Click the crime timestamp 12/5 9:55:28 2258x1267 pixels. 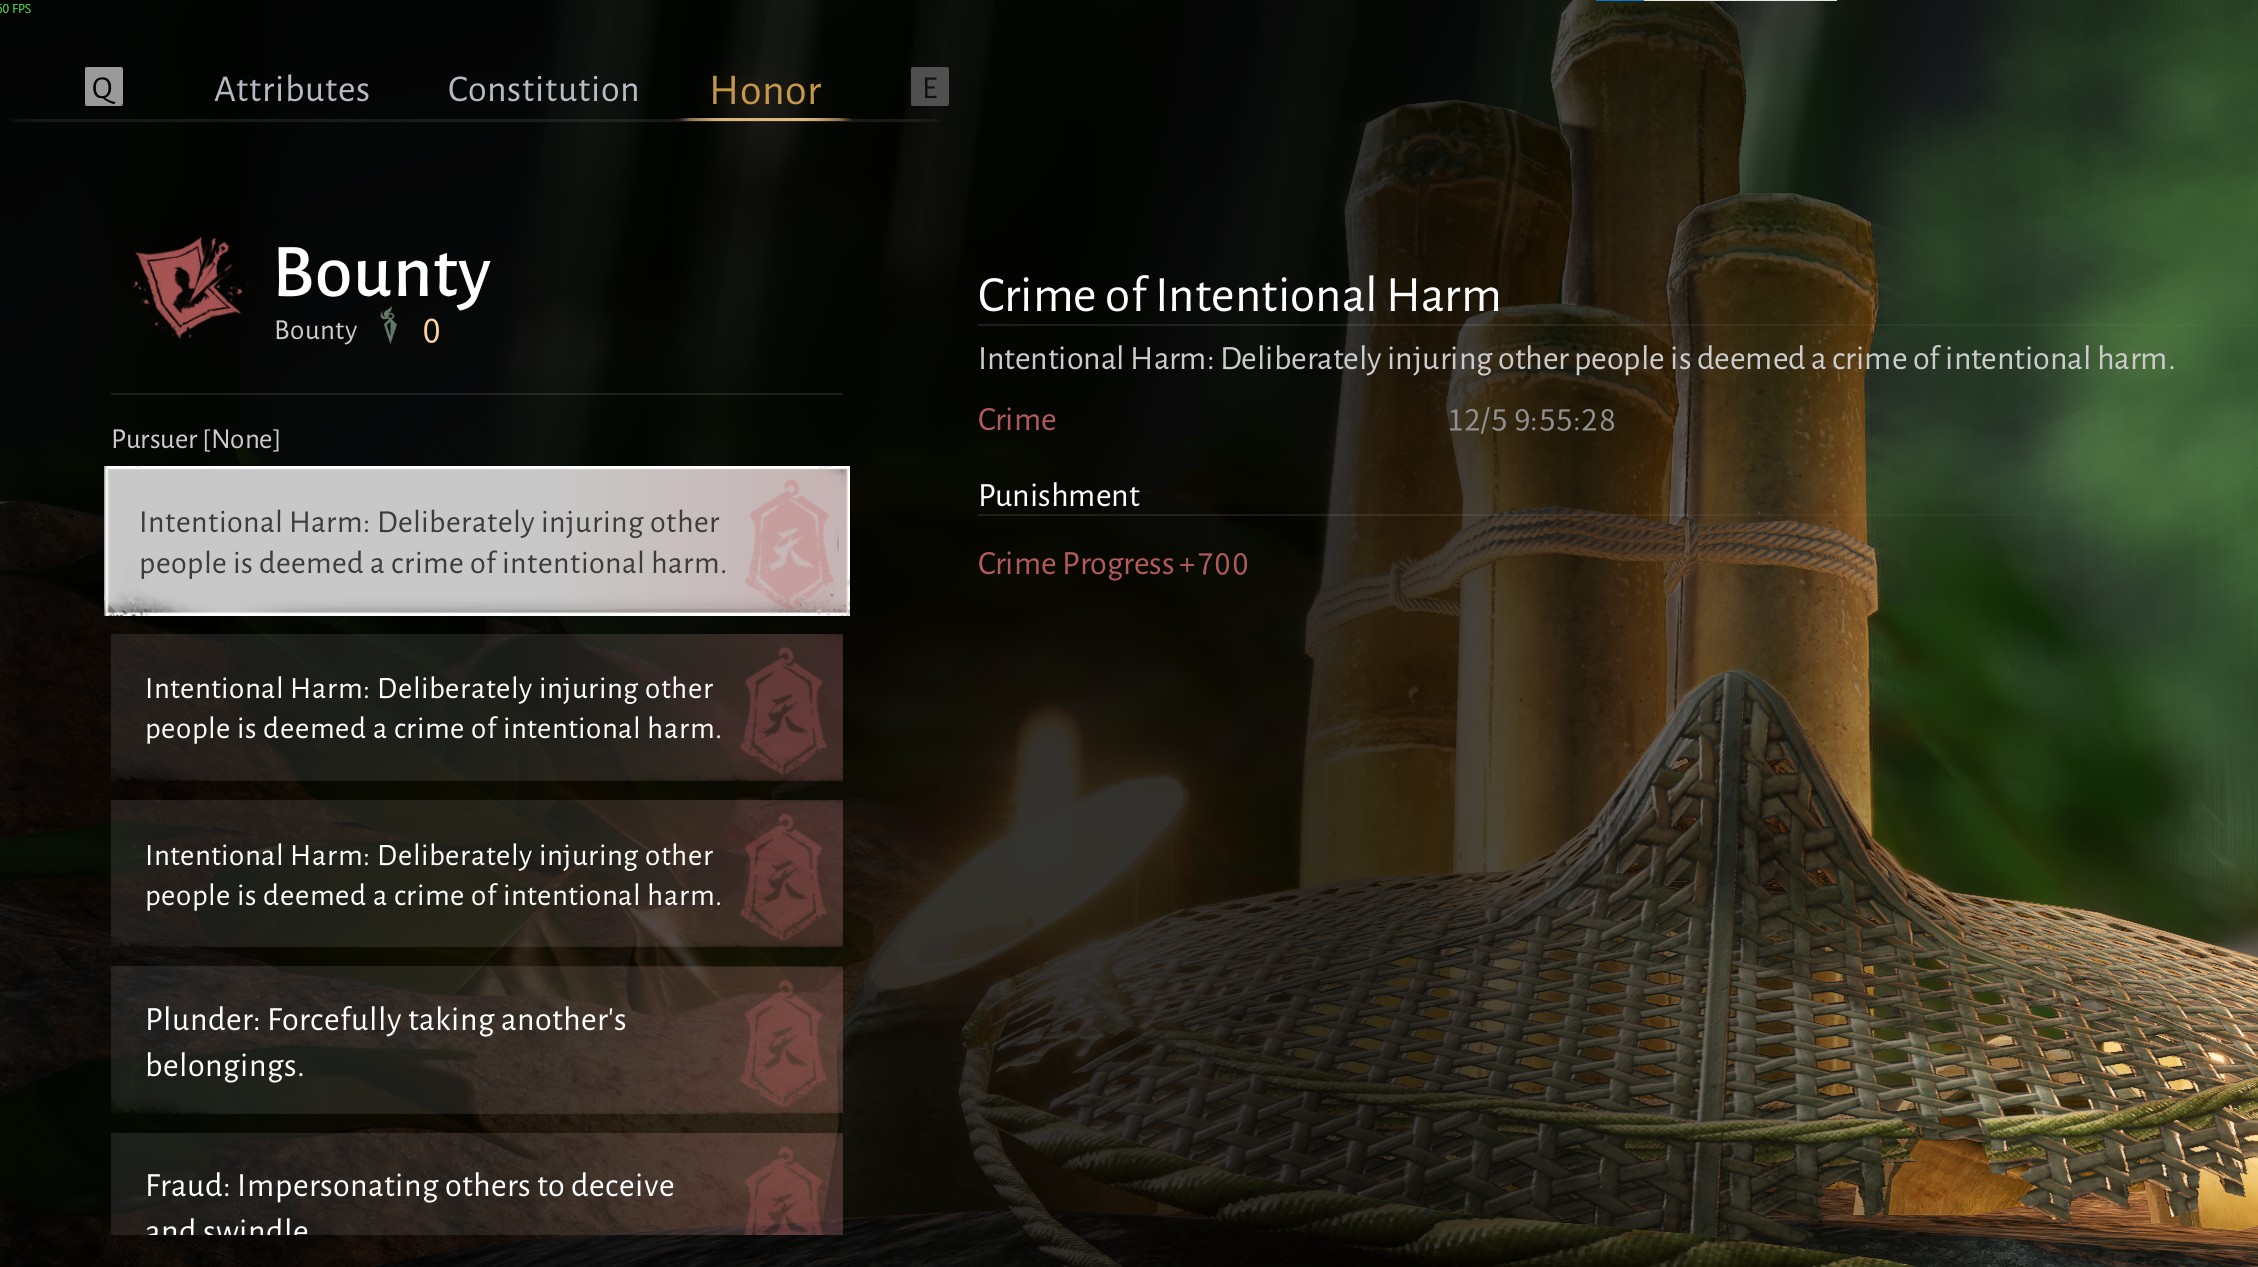pos(1531,420)
